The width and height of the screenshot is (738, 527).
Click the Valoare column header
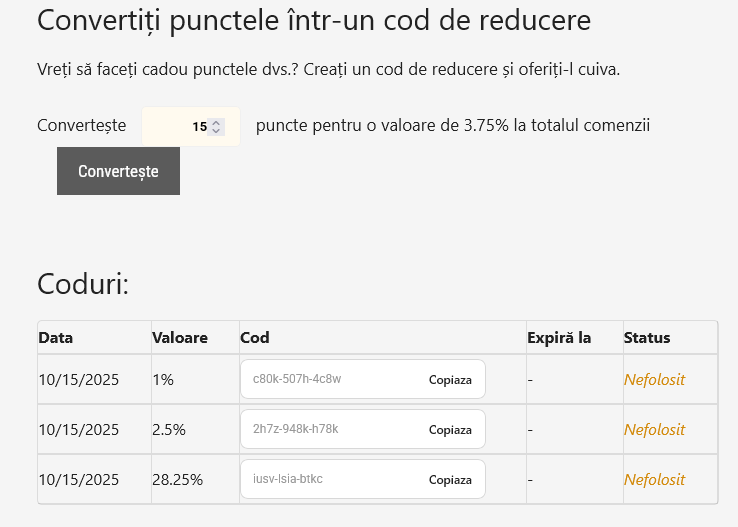(180, 338)
